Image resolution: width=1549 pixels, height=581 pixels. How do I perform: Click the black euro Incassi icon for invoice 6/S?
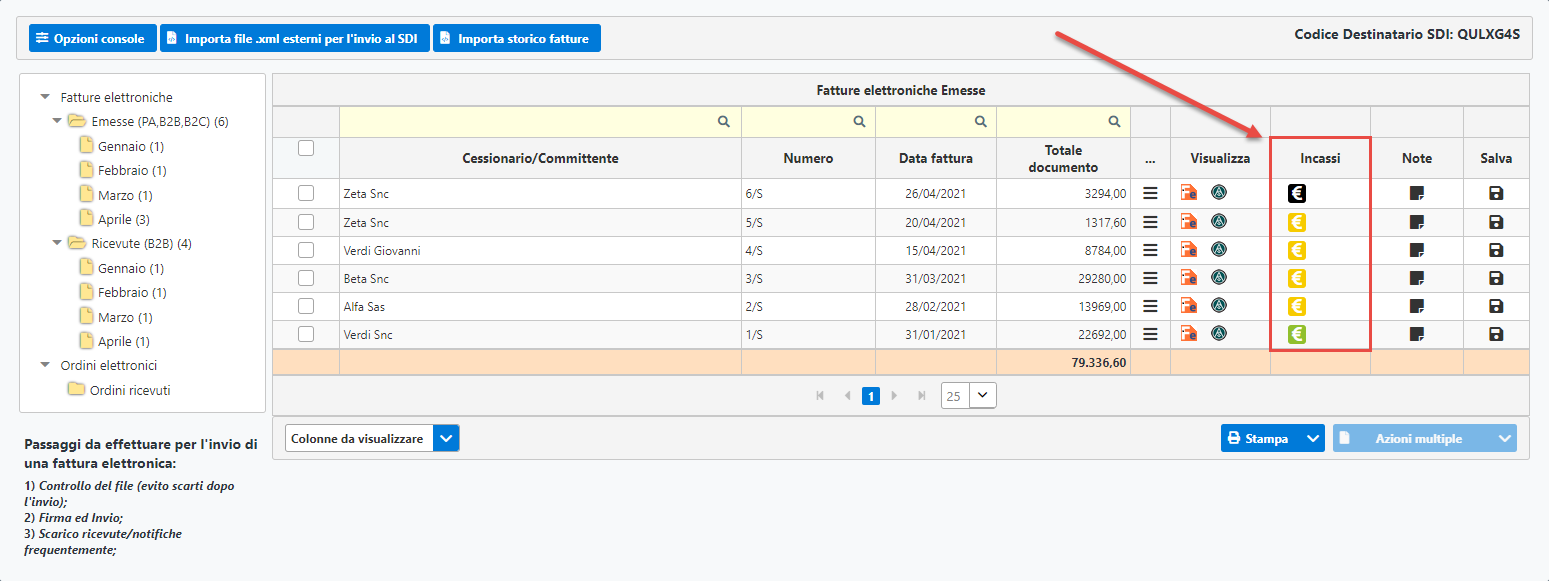(1296, 194)
